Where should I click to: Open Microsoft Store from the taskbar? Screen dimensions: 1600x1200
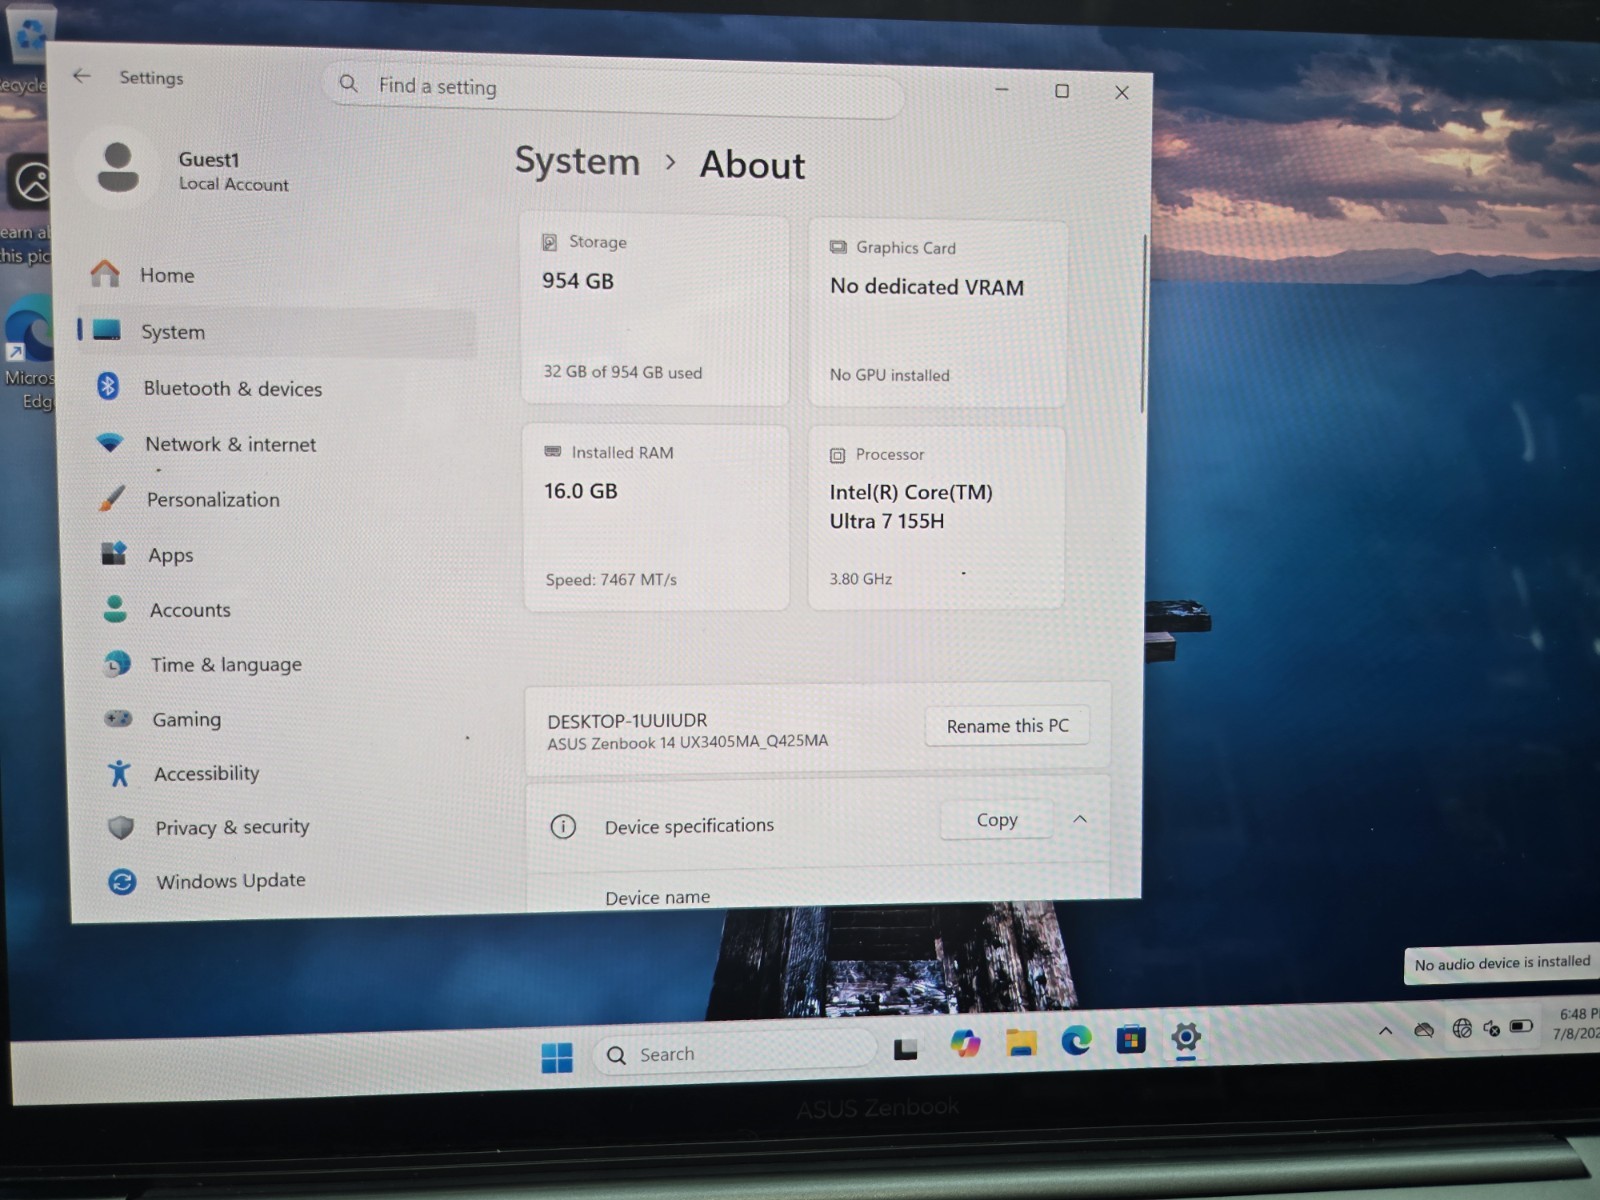coord(1131,1040)
